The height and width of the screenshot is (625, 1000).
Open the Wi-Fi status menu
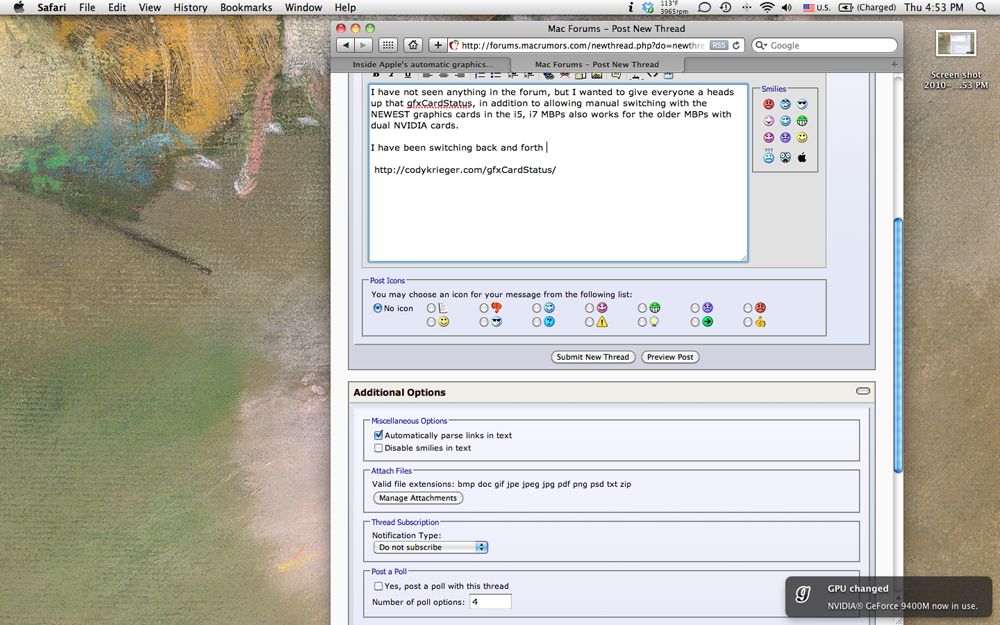(x=767, y=8)
